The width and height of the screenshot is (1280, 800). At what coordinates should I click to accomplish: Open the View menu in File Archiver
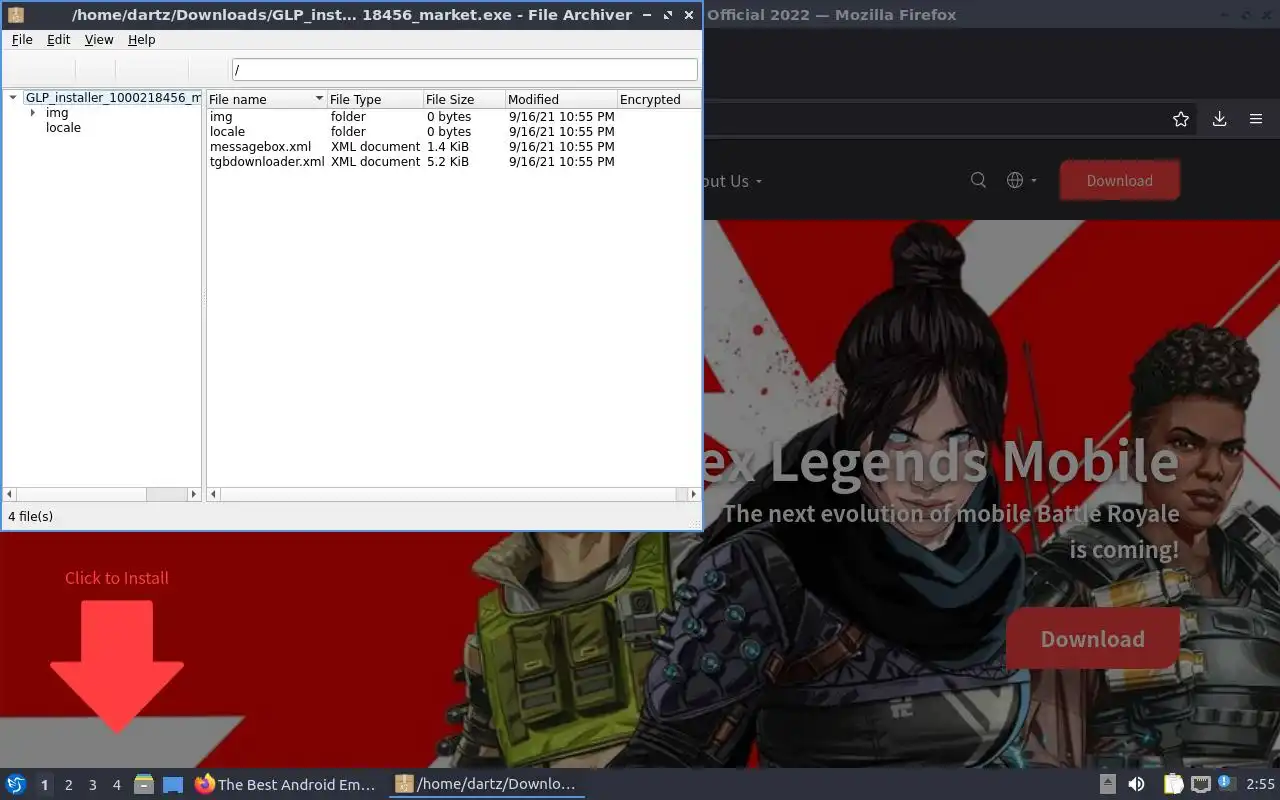[x=99, y=40]
